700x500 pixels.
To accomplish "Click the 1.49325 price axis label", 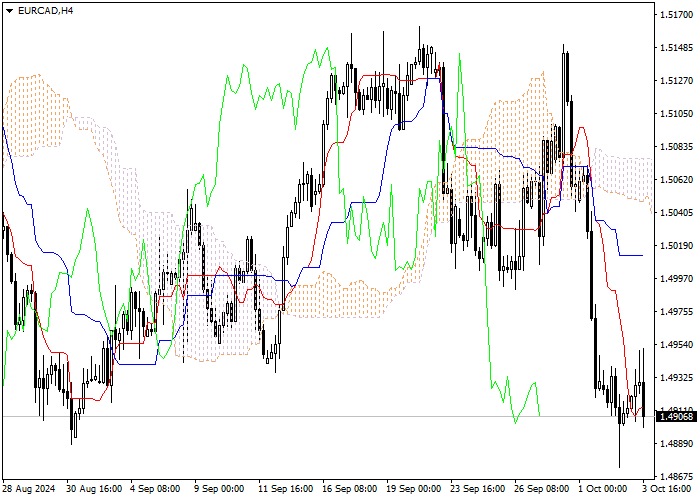I will 676,378.
